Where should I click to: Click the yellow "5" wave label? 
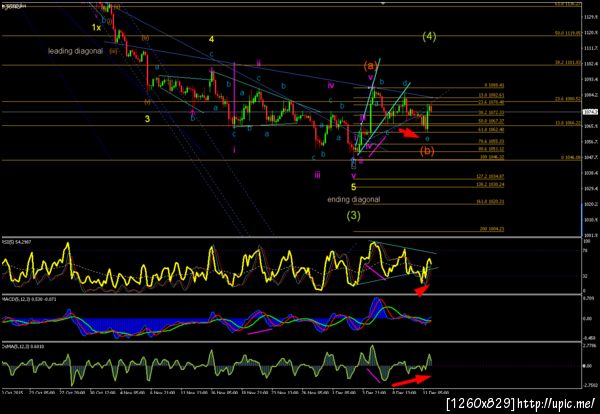coord(354,187)
